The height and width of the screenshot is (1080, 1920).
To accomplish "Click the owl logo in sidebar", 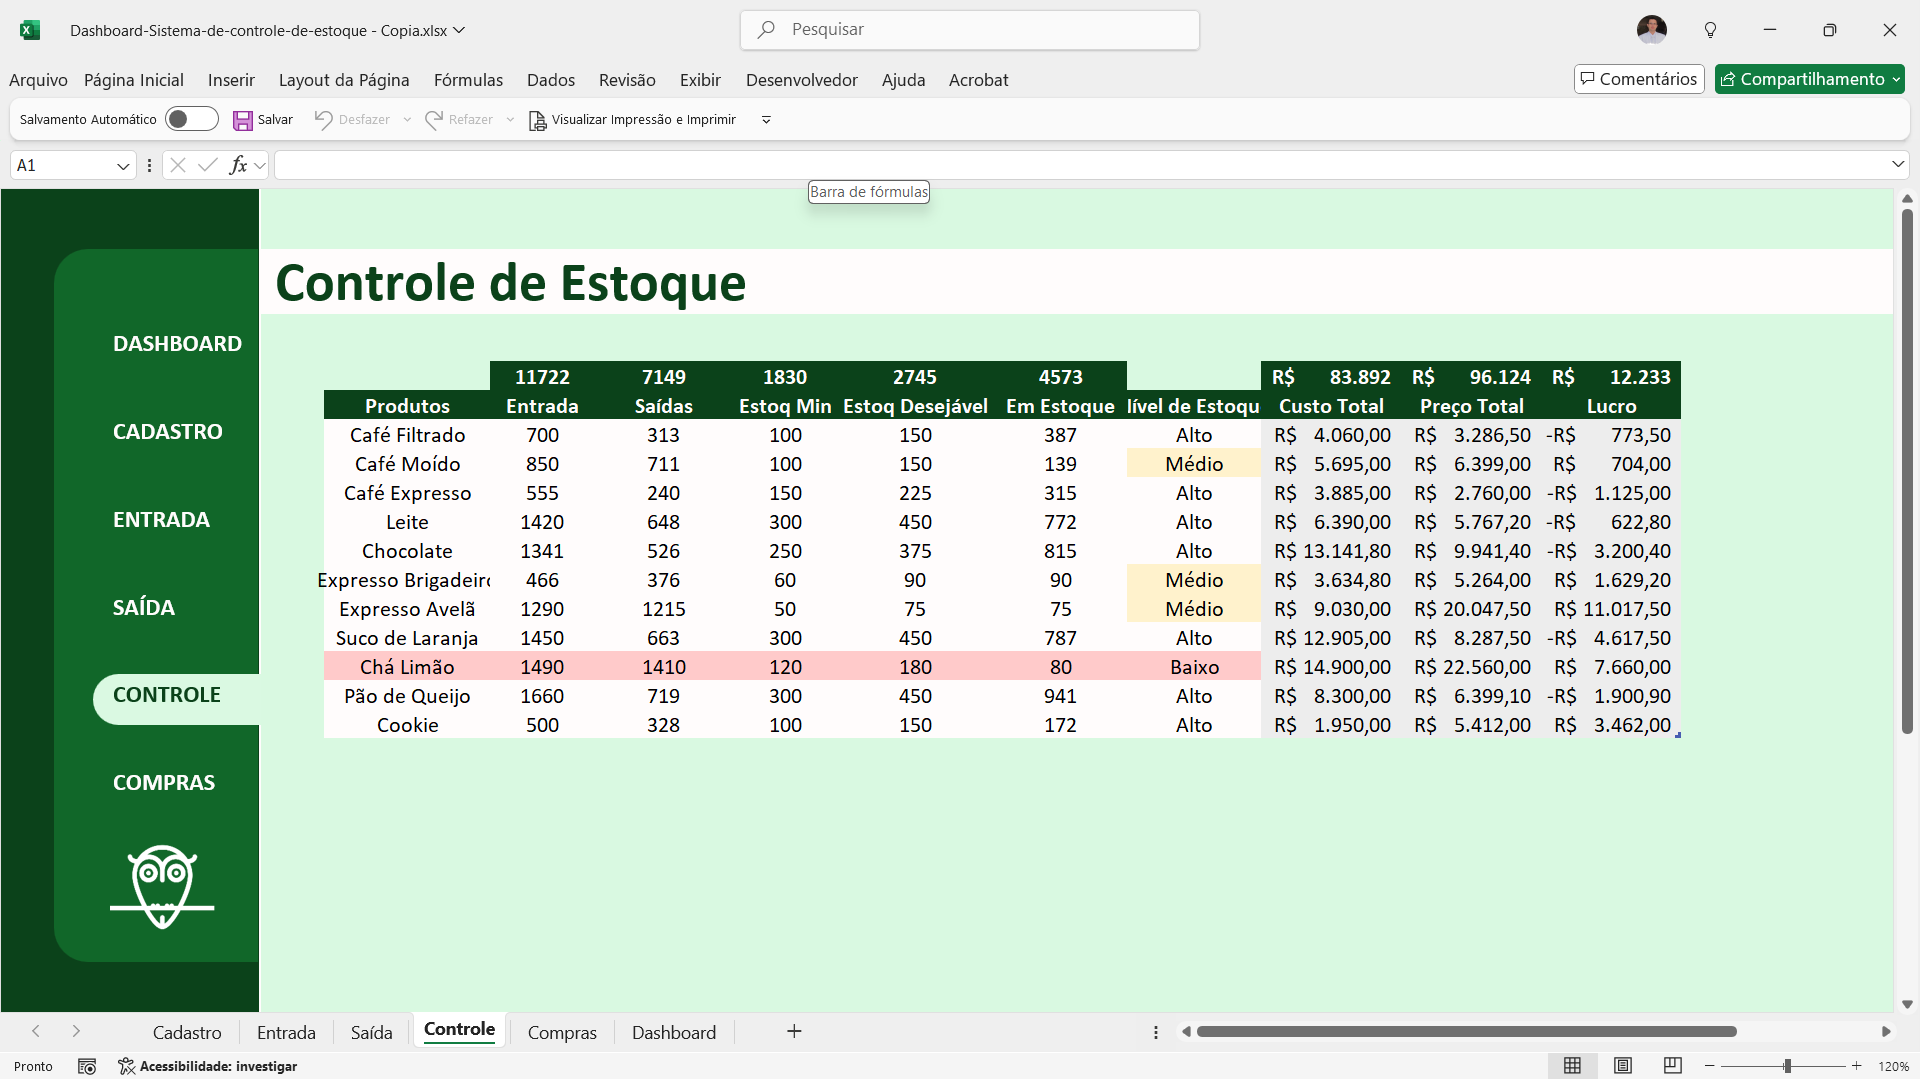I will pyautogui.click(x=161, y=886).
